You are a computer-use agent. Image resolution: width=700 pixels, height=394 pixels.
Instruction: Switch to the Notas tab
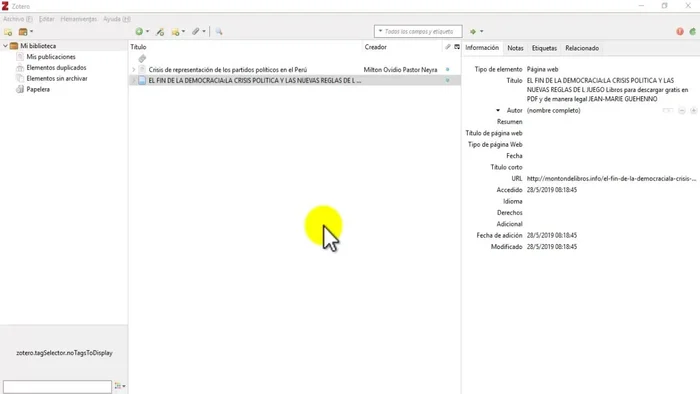point(515,48)
